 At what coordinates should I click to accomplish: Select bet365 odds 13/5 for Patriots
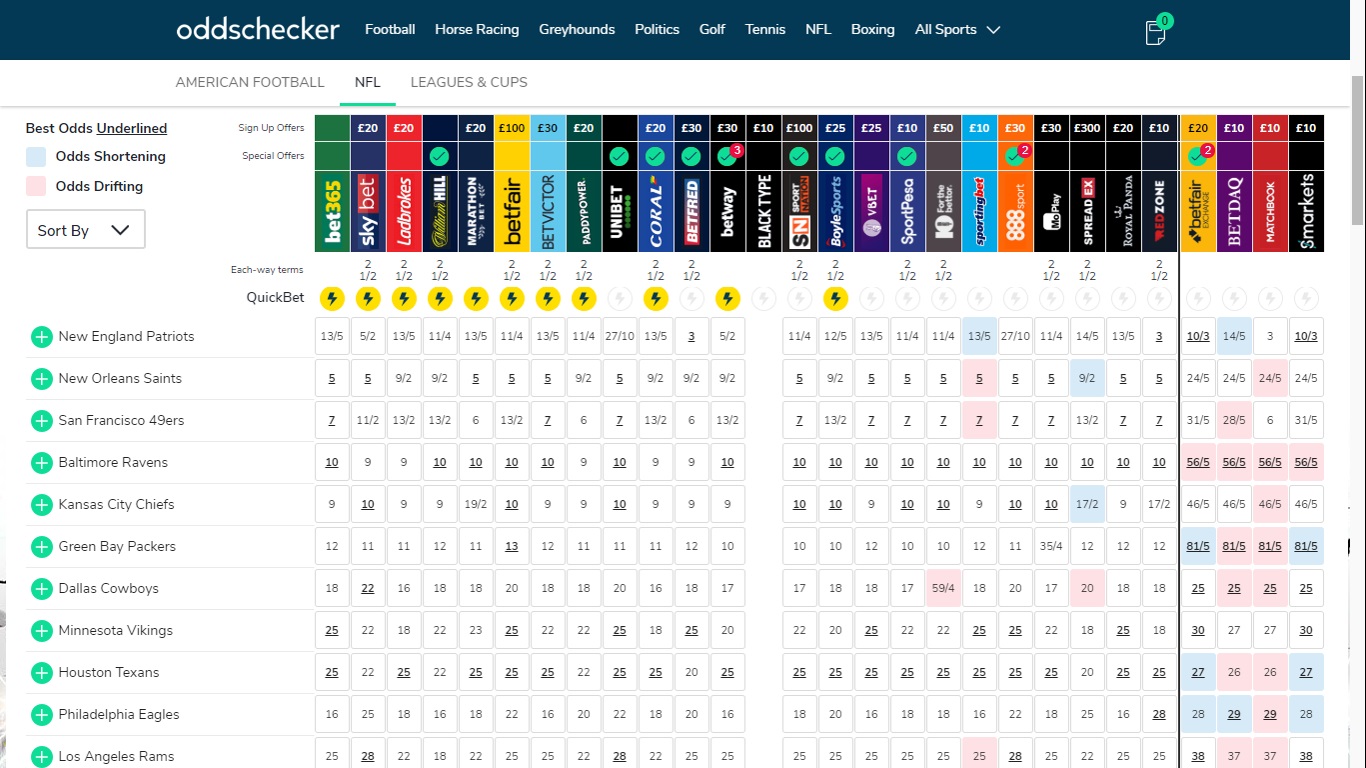(x=332, y=336)
